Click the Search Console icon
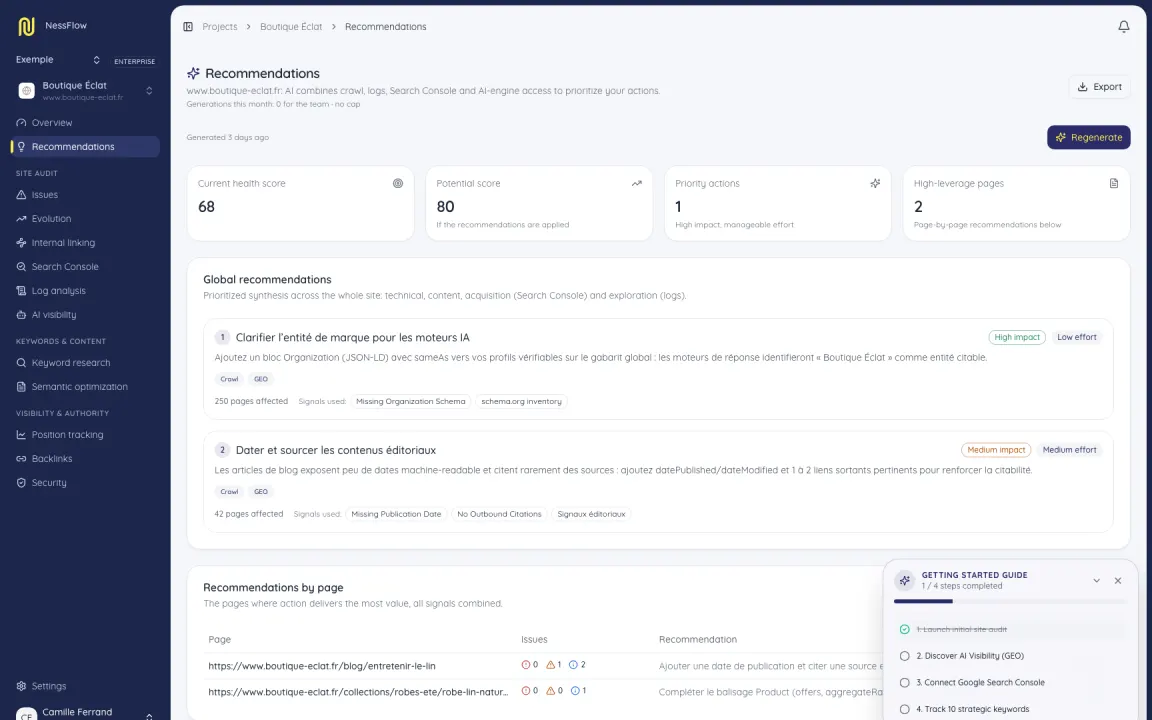 (21, 267)
